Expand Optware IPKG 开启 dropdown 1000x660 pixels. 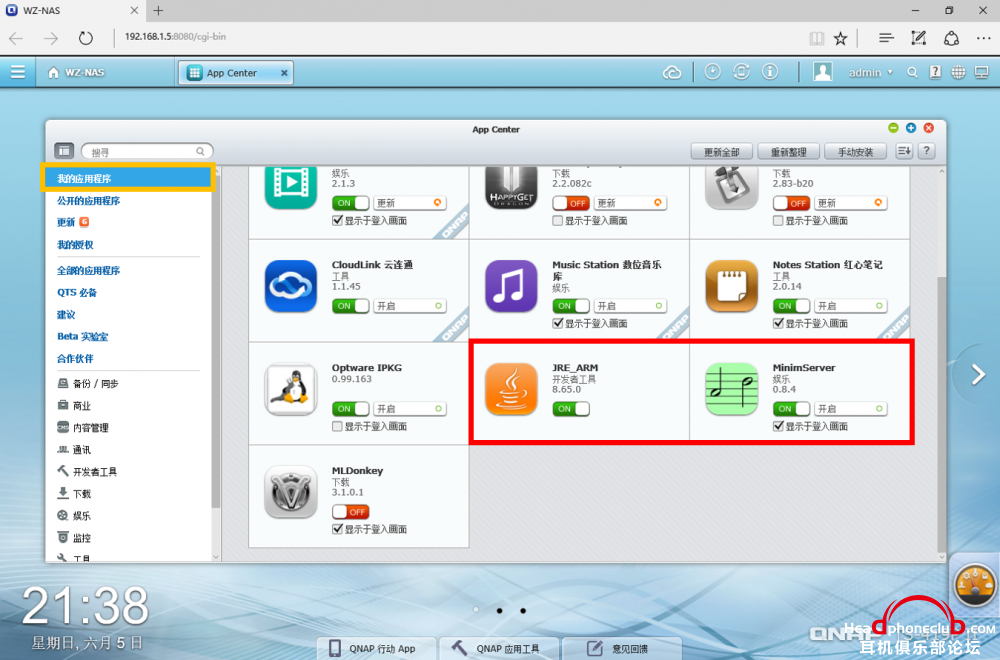pos(409,409)
